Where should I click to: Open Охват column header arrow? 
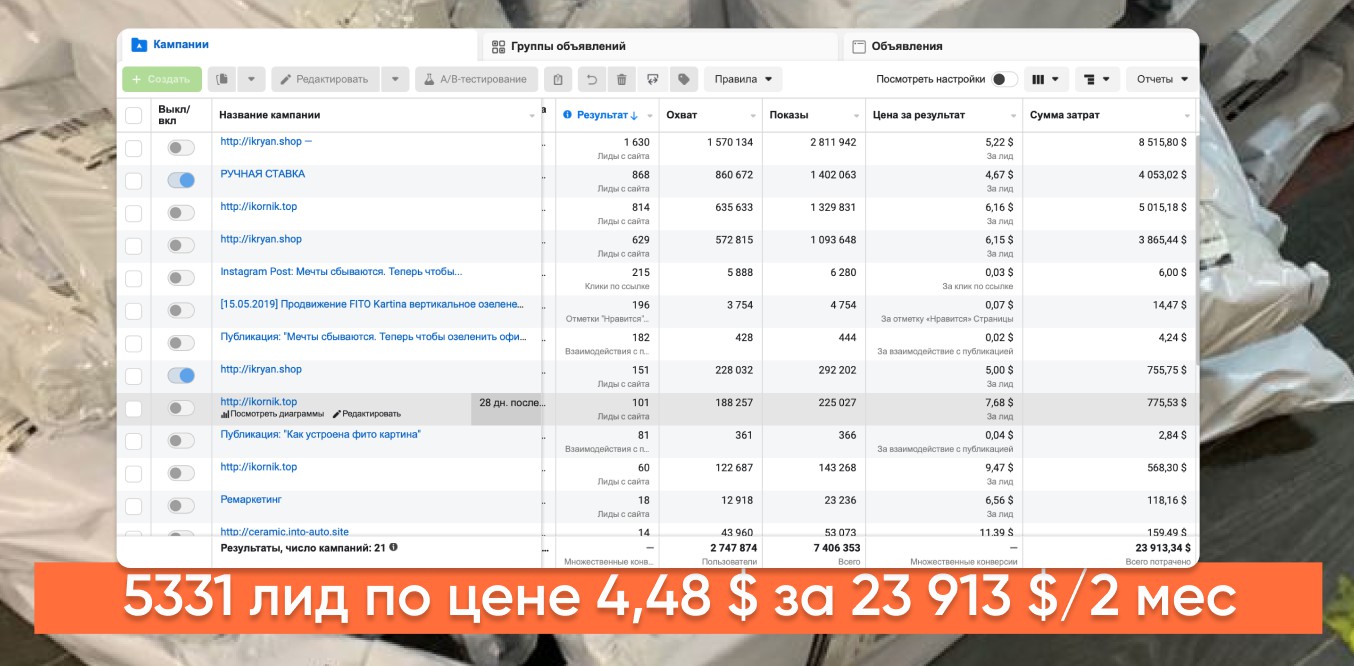[x=753, y=116]
